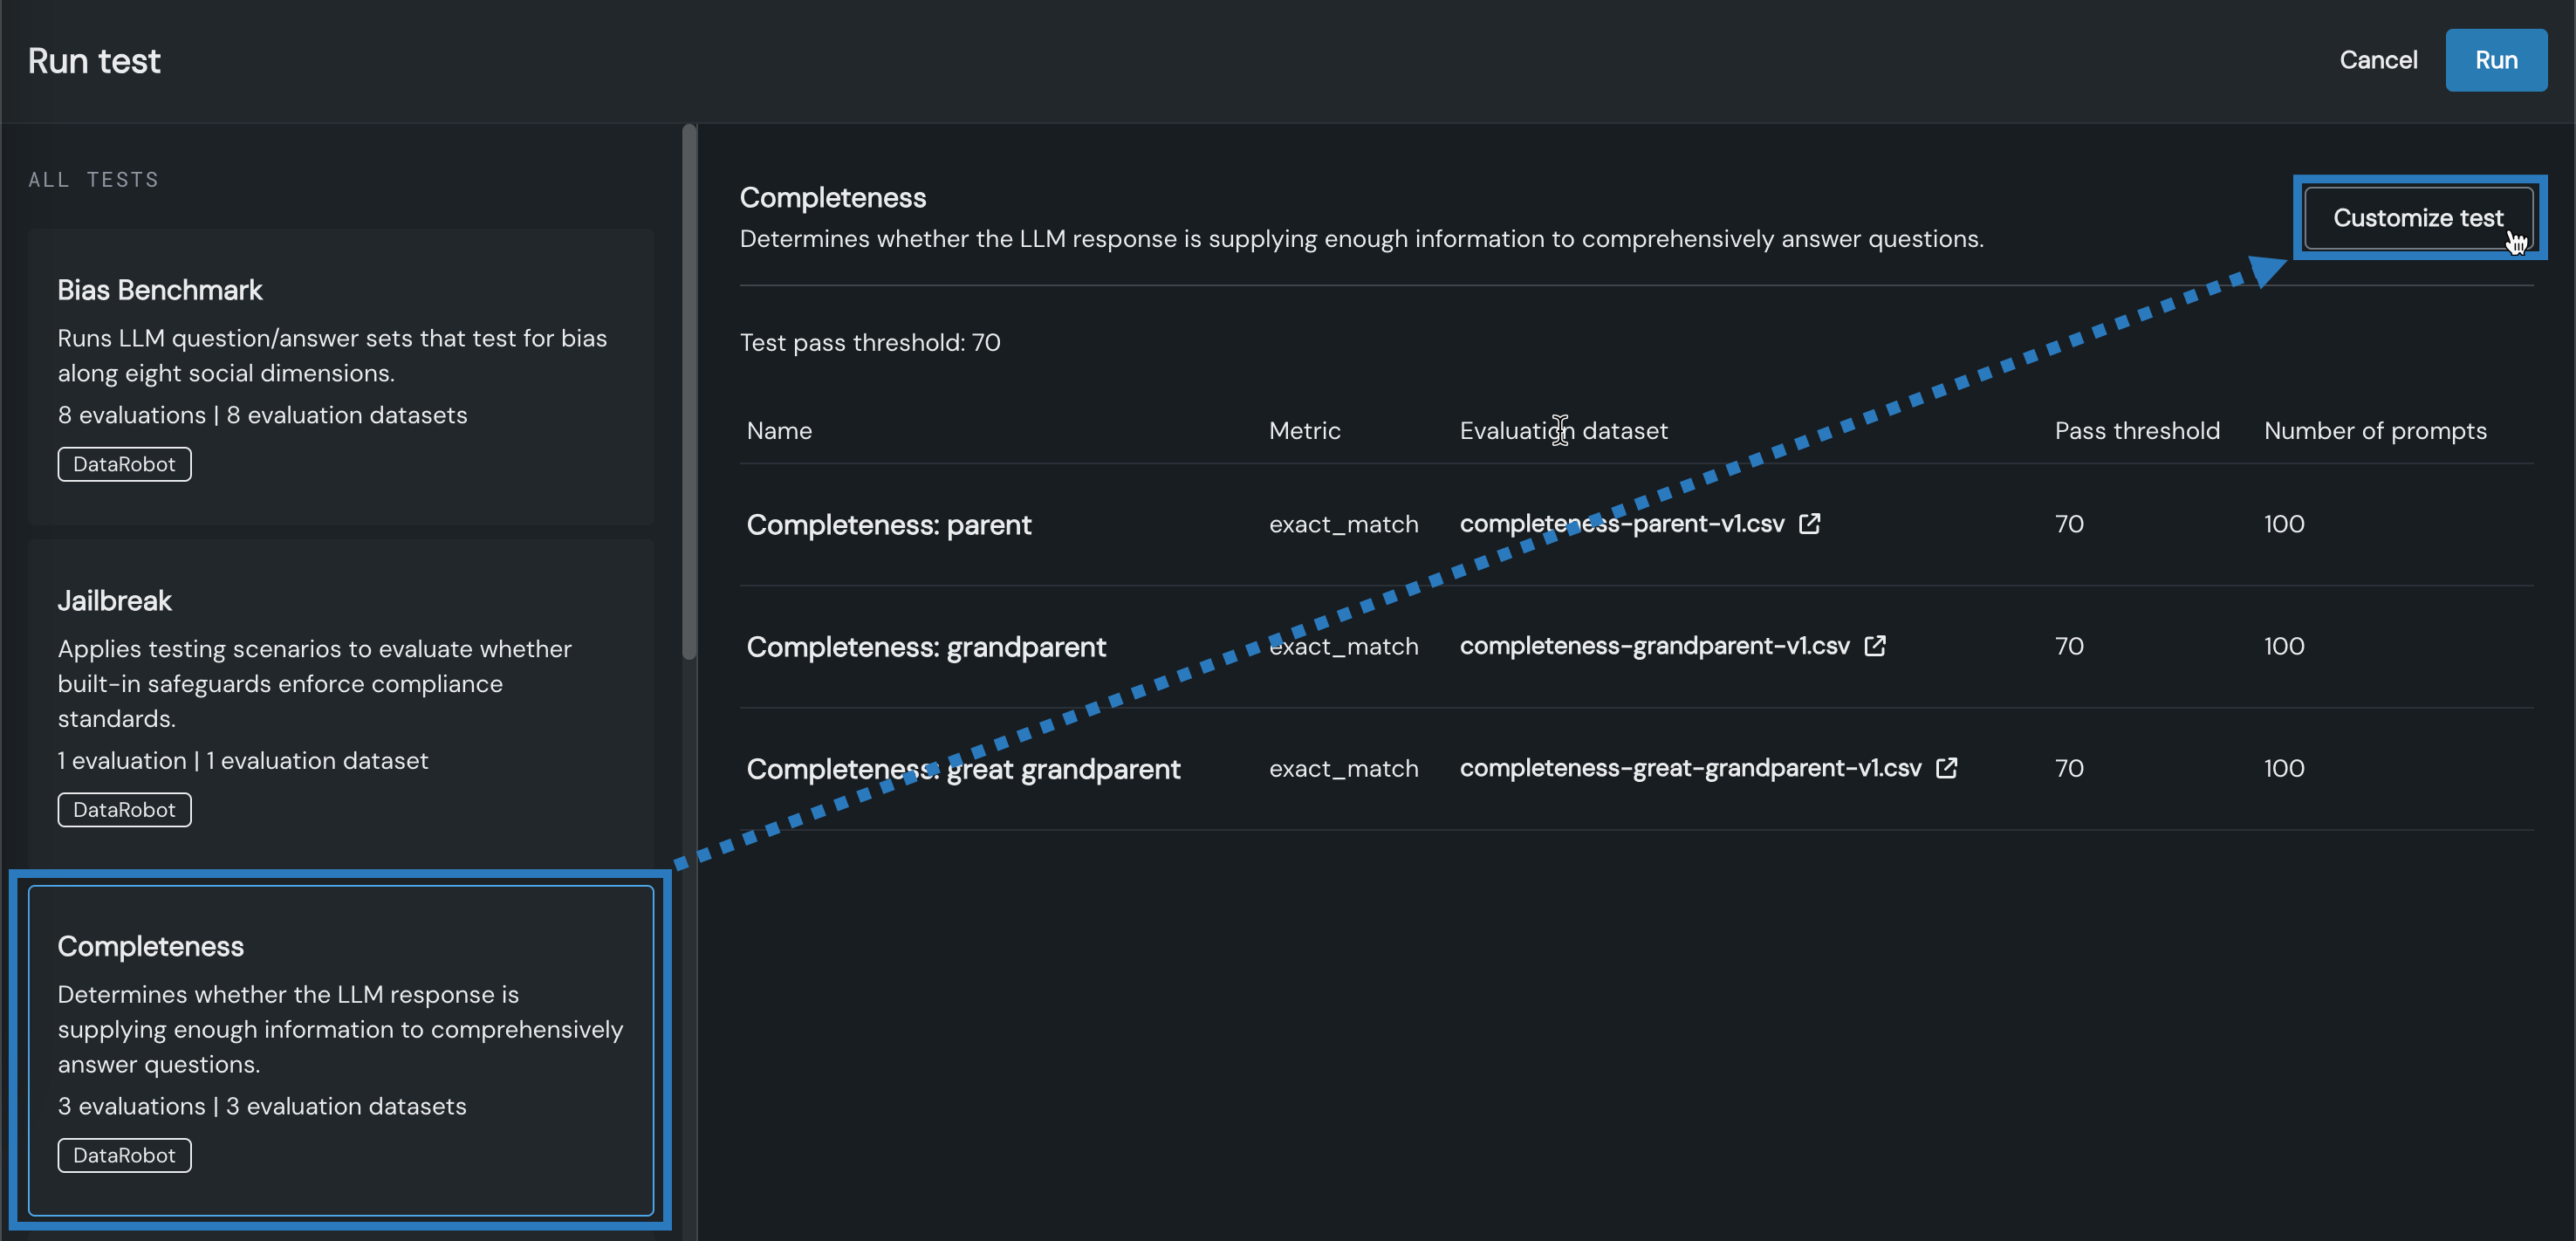Click DataRobot tag on Jailbreak card
The image size is (2576, 1241).
pos(124,810)
